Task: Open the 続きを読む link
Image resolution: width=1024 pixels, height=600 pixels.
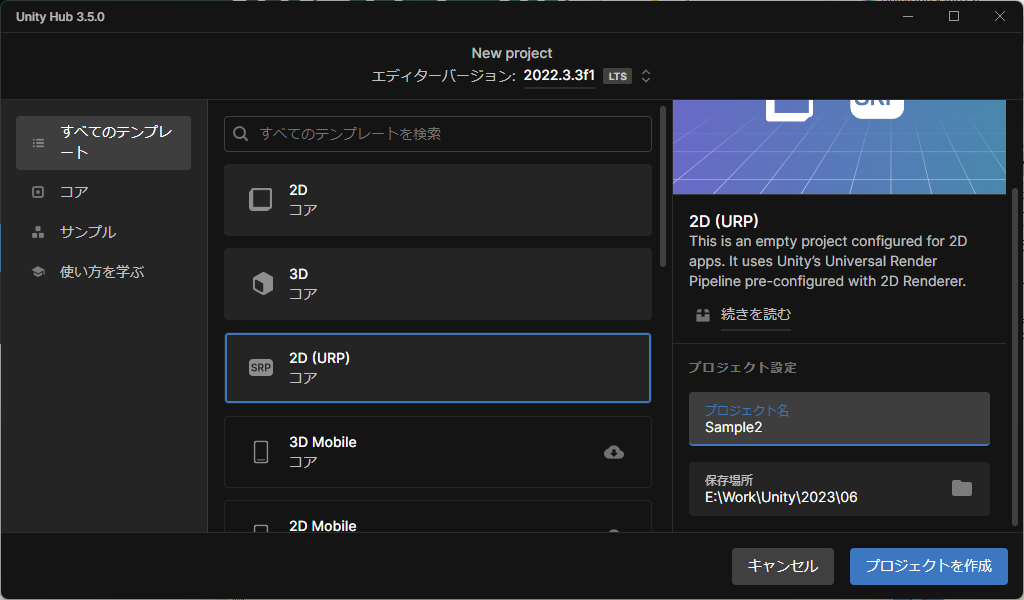Action: click(x=756, y=314)
